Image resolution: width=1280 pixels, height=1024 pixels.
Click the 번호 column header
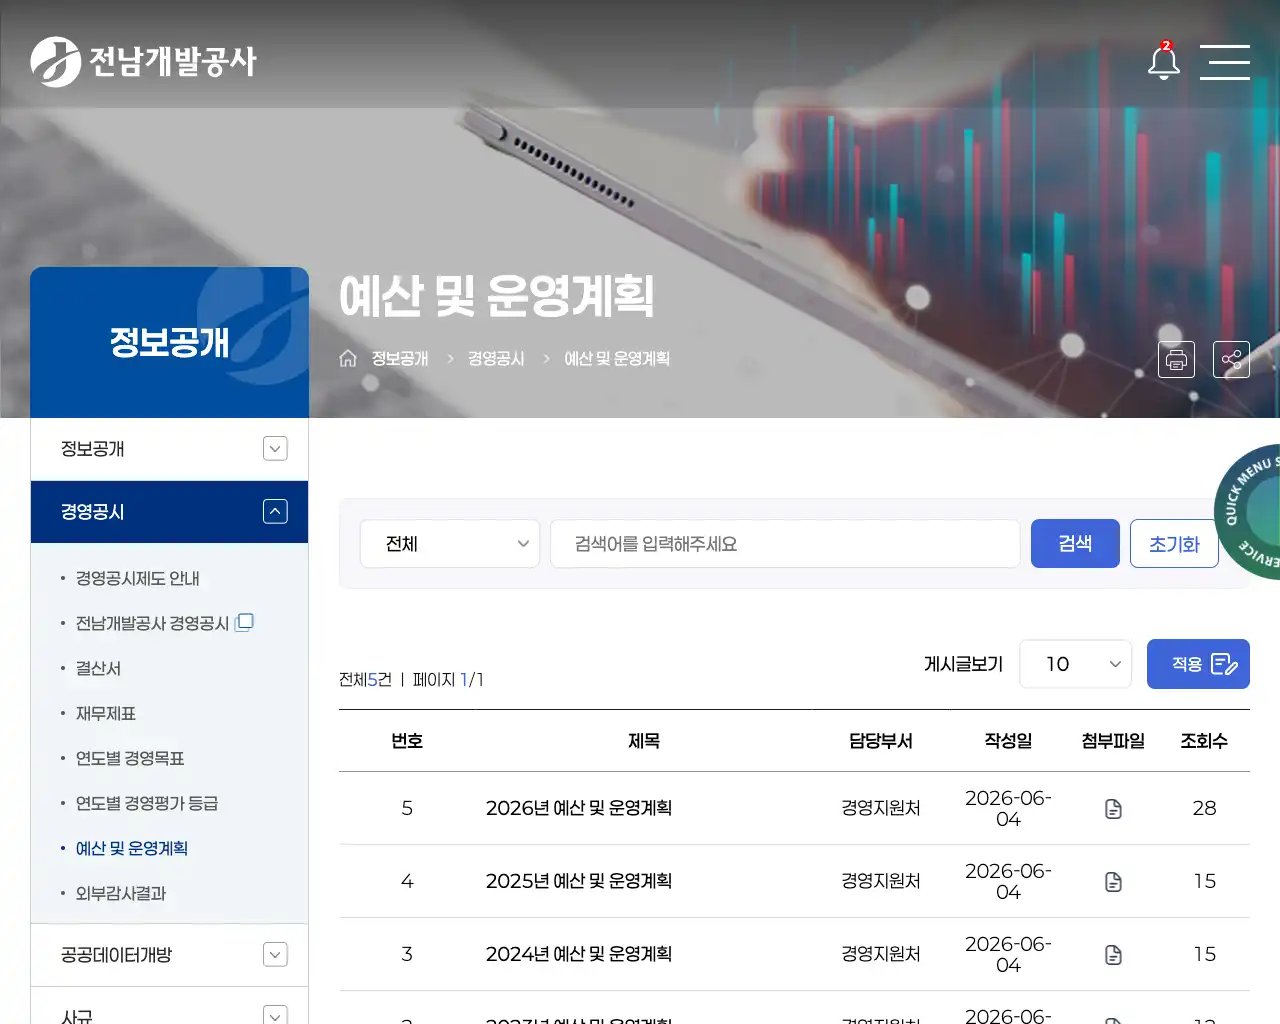(407, 741)
